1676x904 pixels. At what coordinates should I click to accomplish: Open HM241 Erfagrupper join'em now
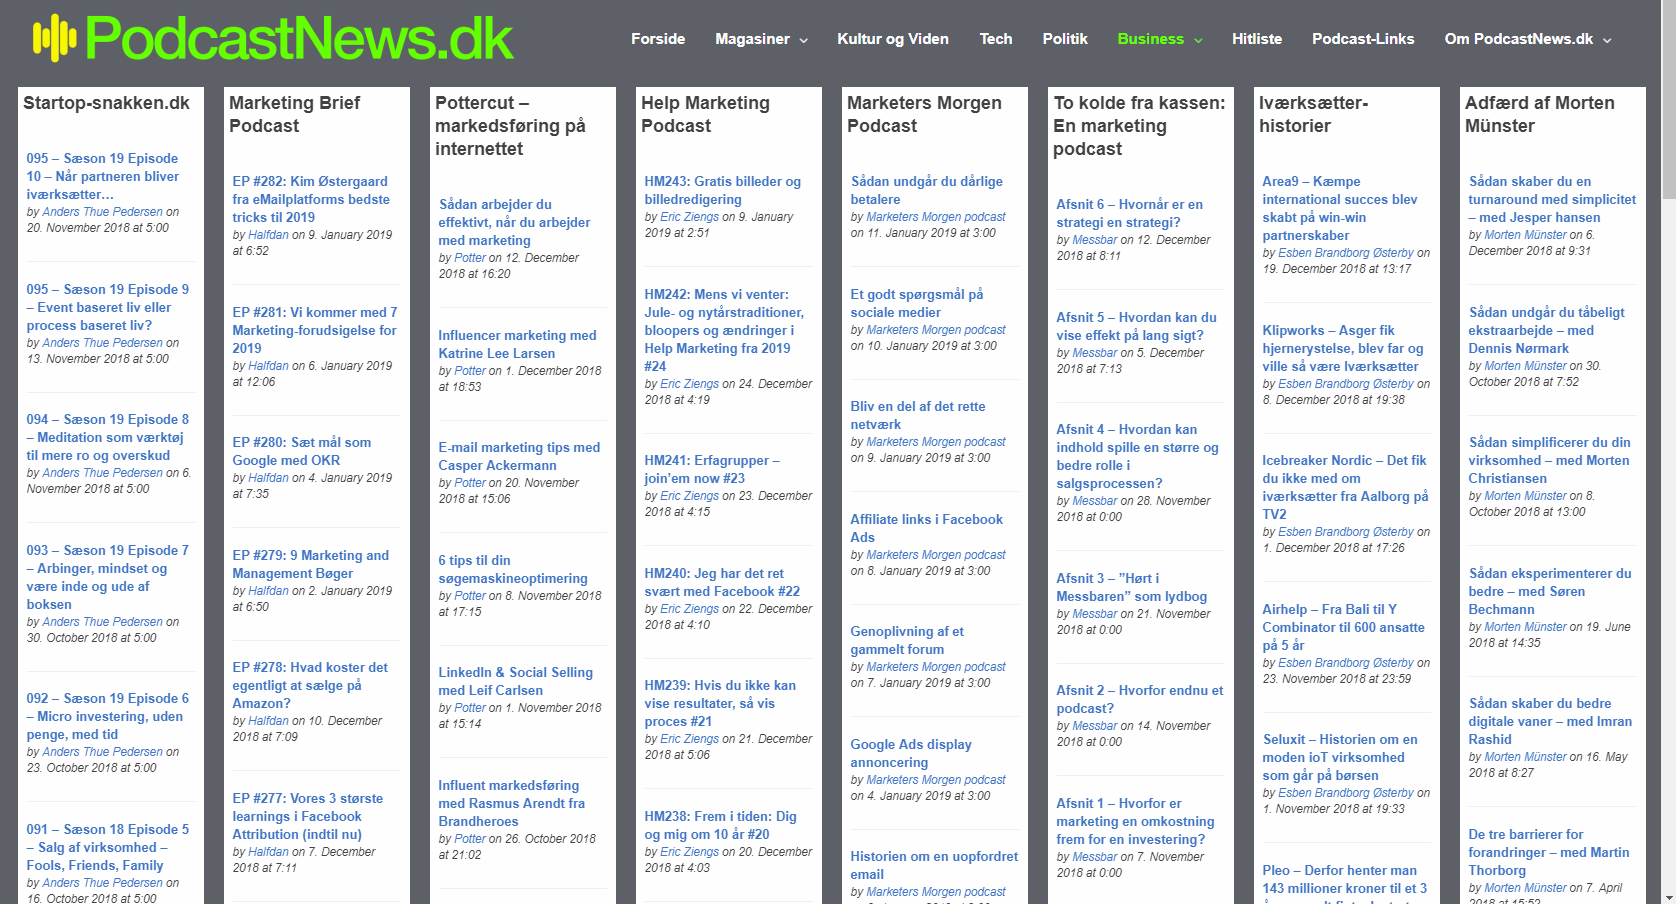point(712,469)
